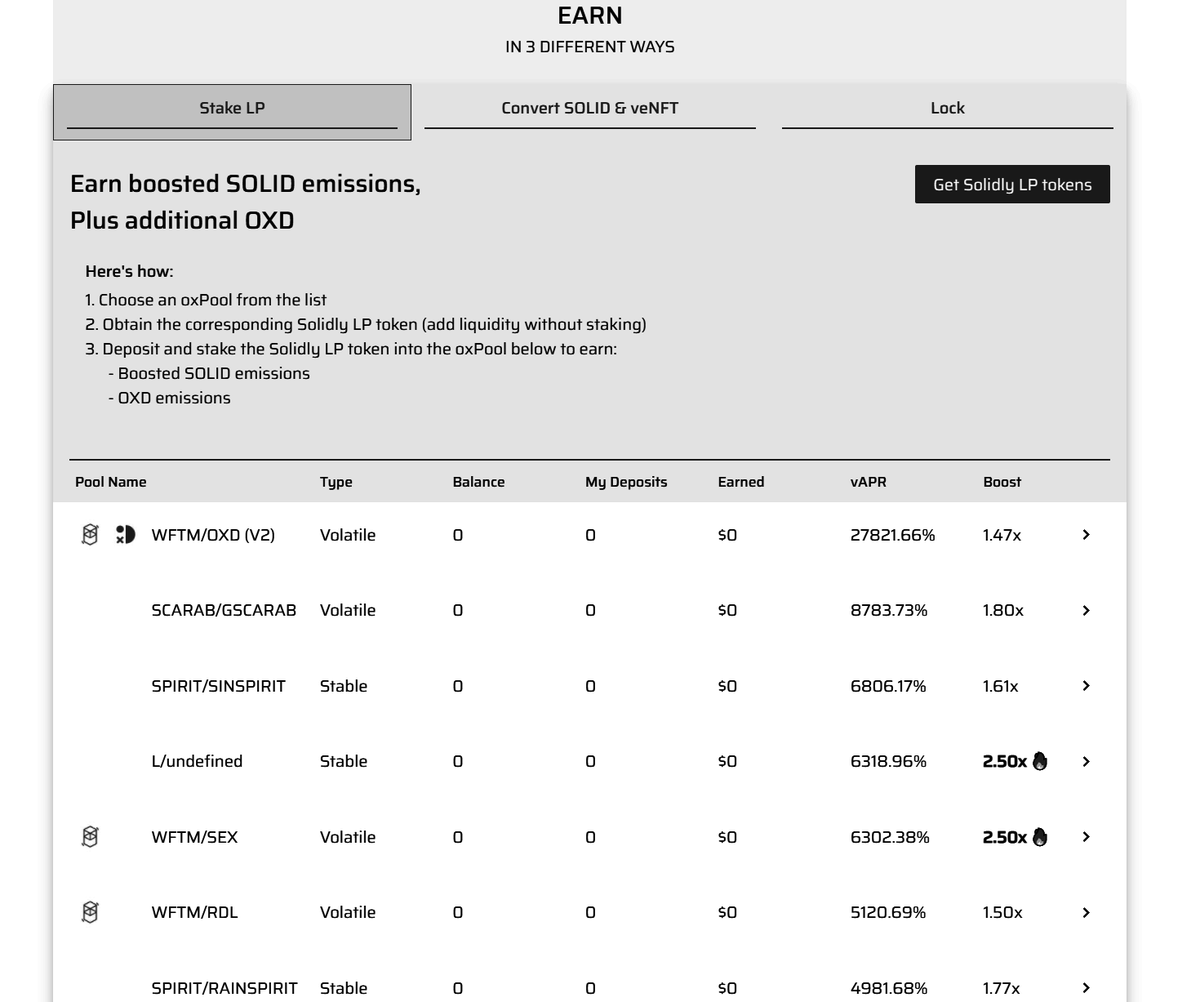Sort by vAPR column header
The width and height of the screenshot is (1200, 1002).
click(x=868, y=482)
